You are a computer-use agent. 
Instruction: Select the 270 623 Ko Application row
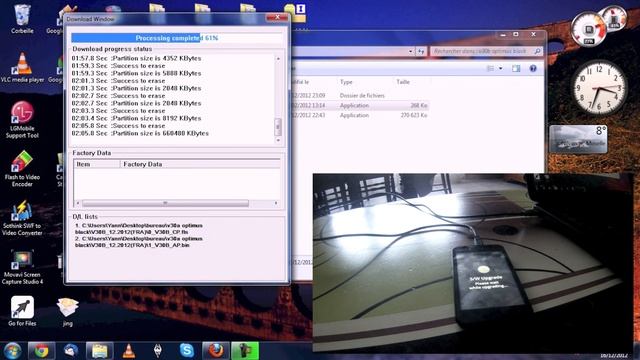(360, 116)
